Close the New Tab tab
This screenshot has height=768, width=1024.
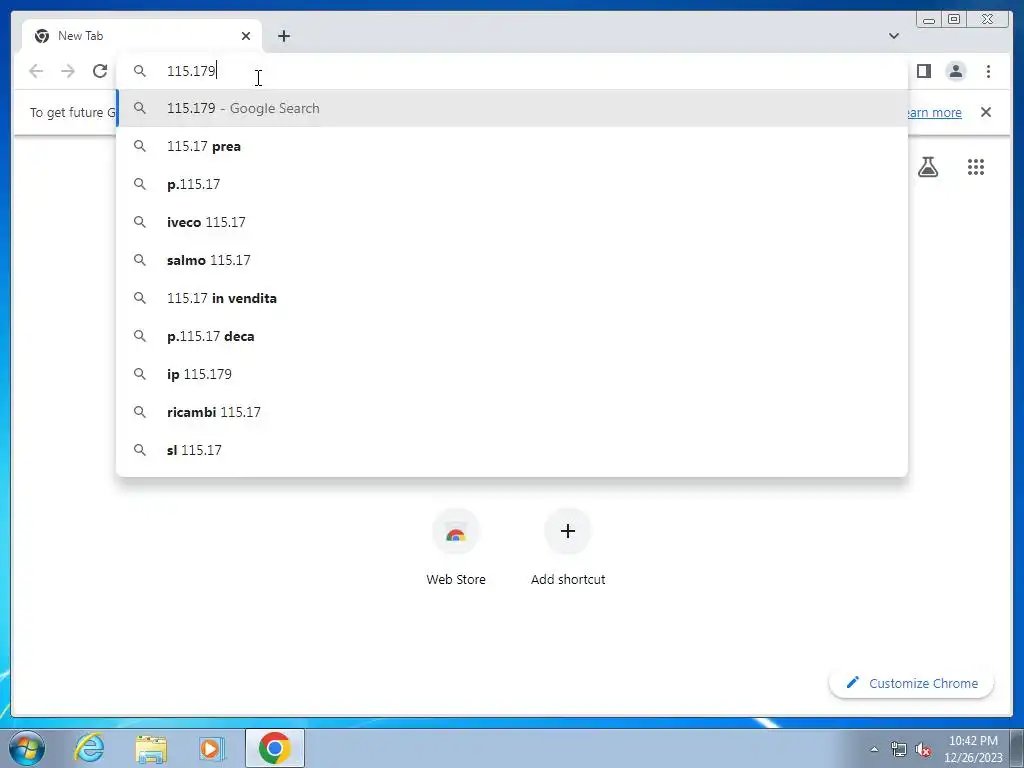[246, 36]
